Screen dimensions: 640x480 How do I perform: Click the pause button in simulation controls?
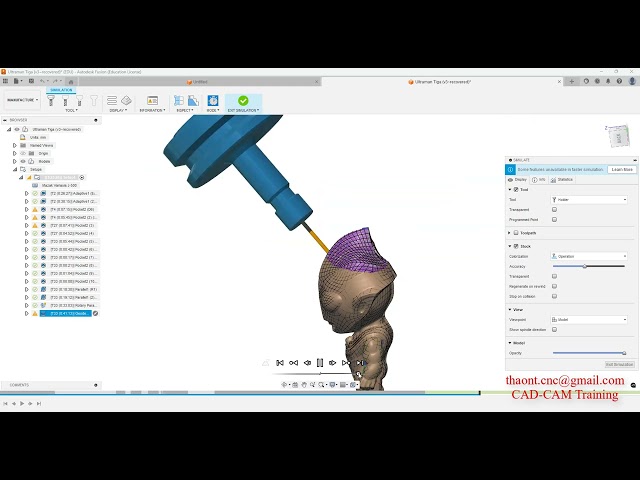(x=319, y=363)
